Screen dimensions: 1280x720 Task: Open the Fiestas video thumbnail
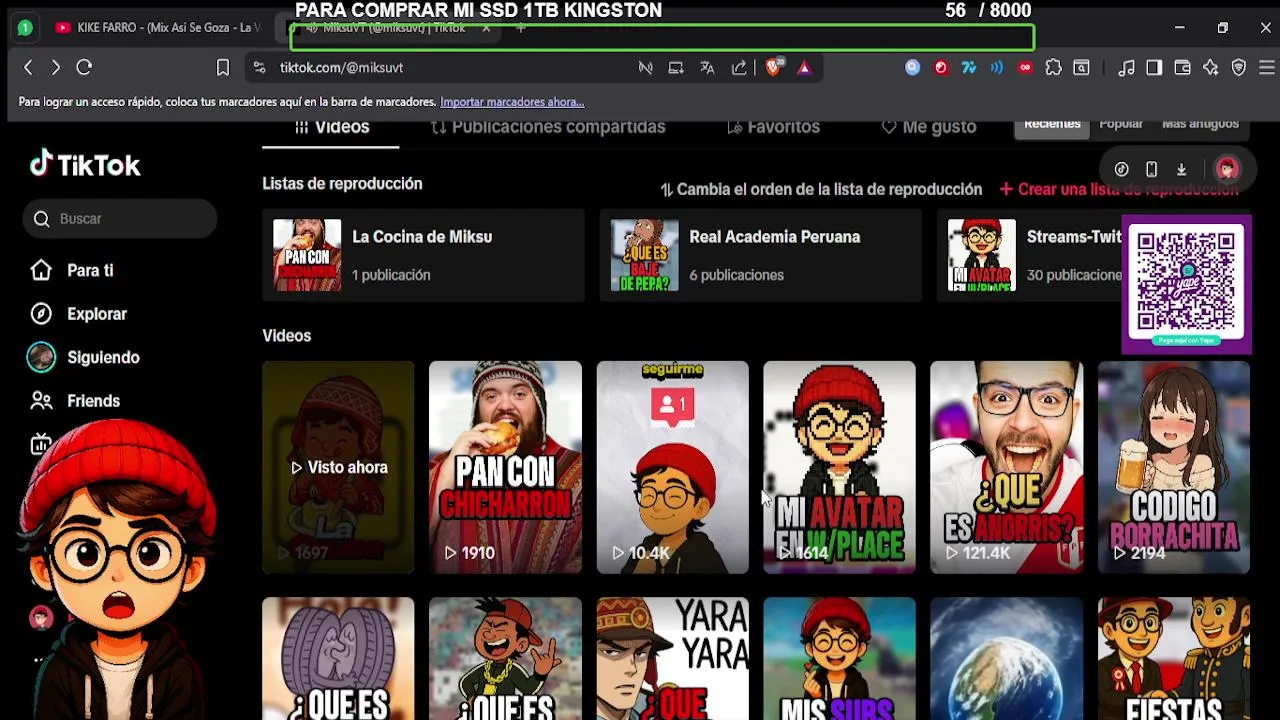click(1173, 659)
